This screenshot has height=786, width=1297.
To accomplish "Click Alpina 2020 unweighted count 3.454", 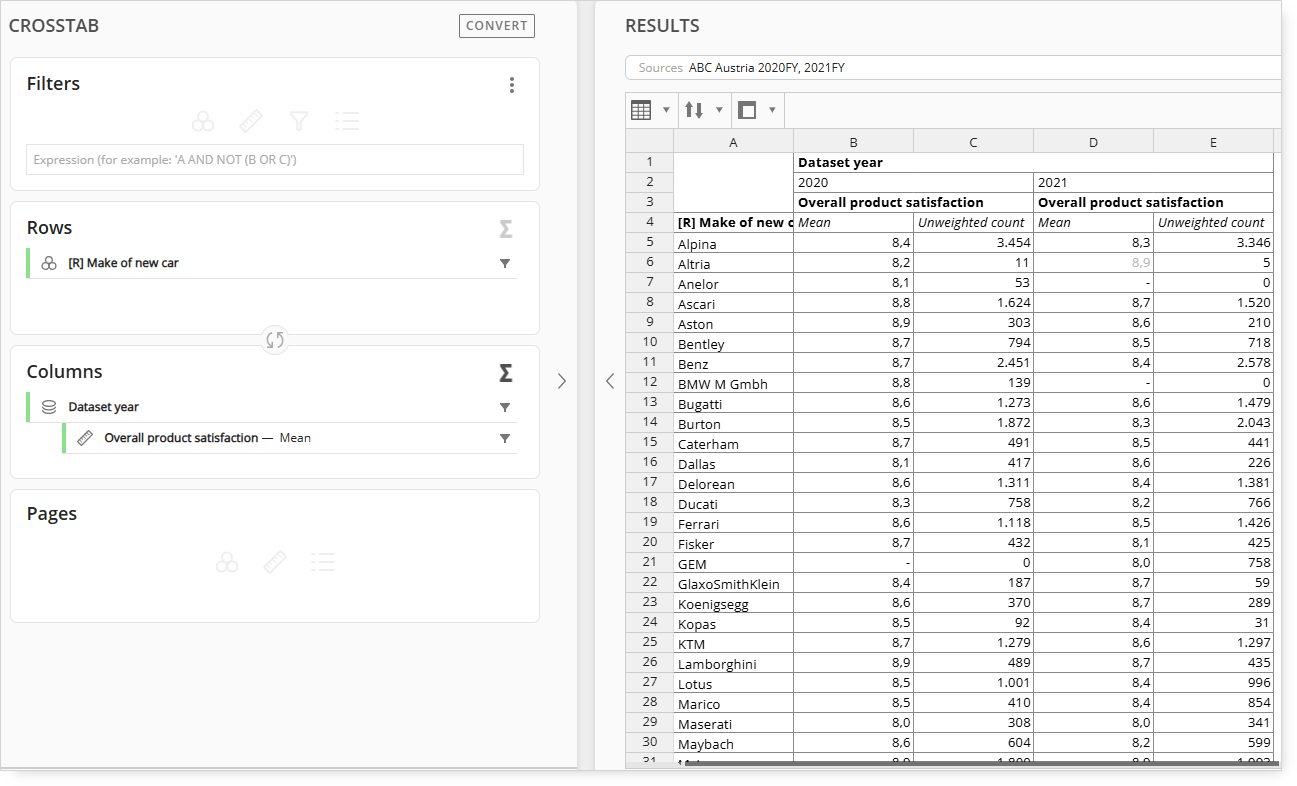I will tap(973, 243).
